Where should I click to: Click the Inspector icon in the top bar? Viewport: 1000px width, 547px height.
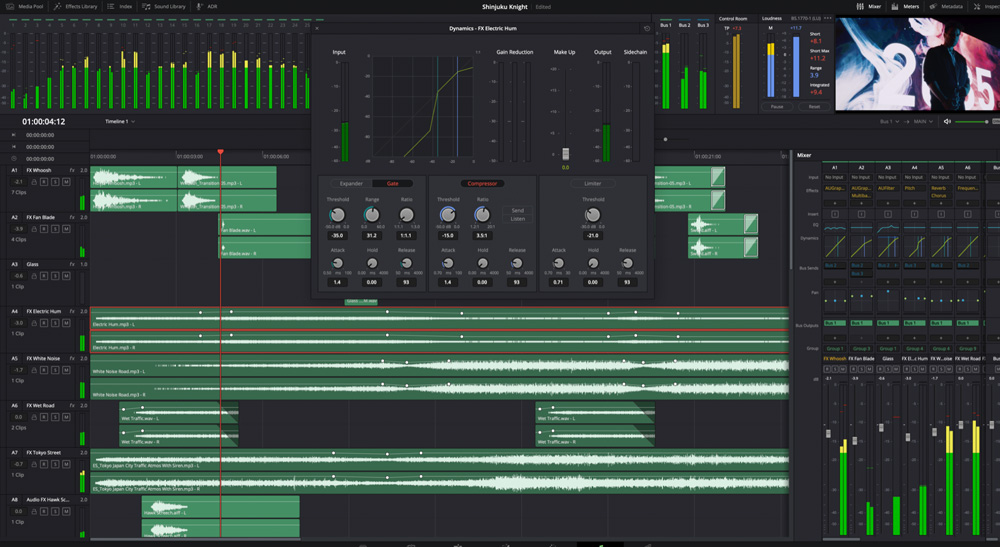click(976, 6)
